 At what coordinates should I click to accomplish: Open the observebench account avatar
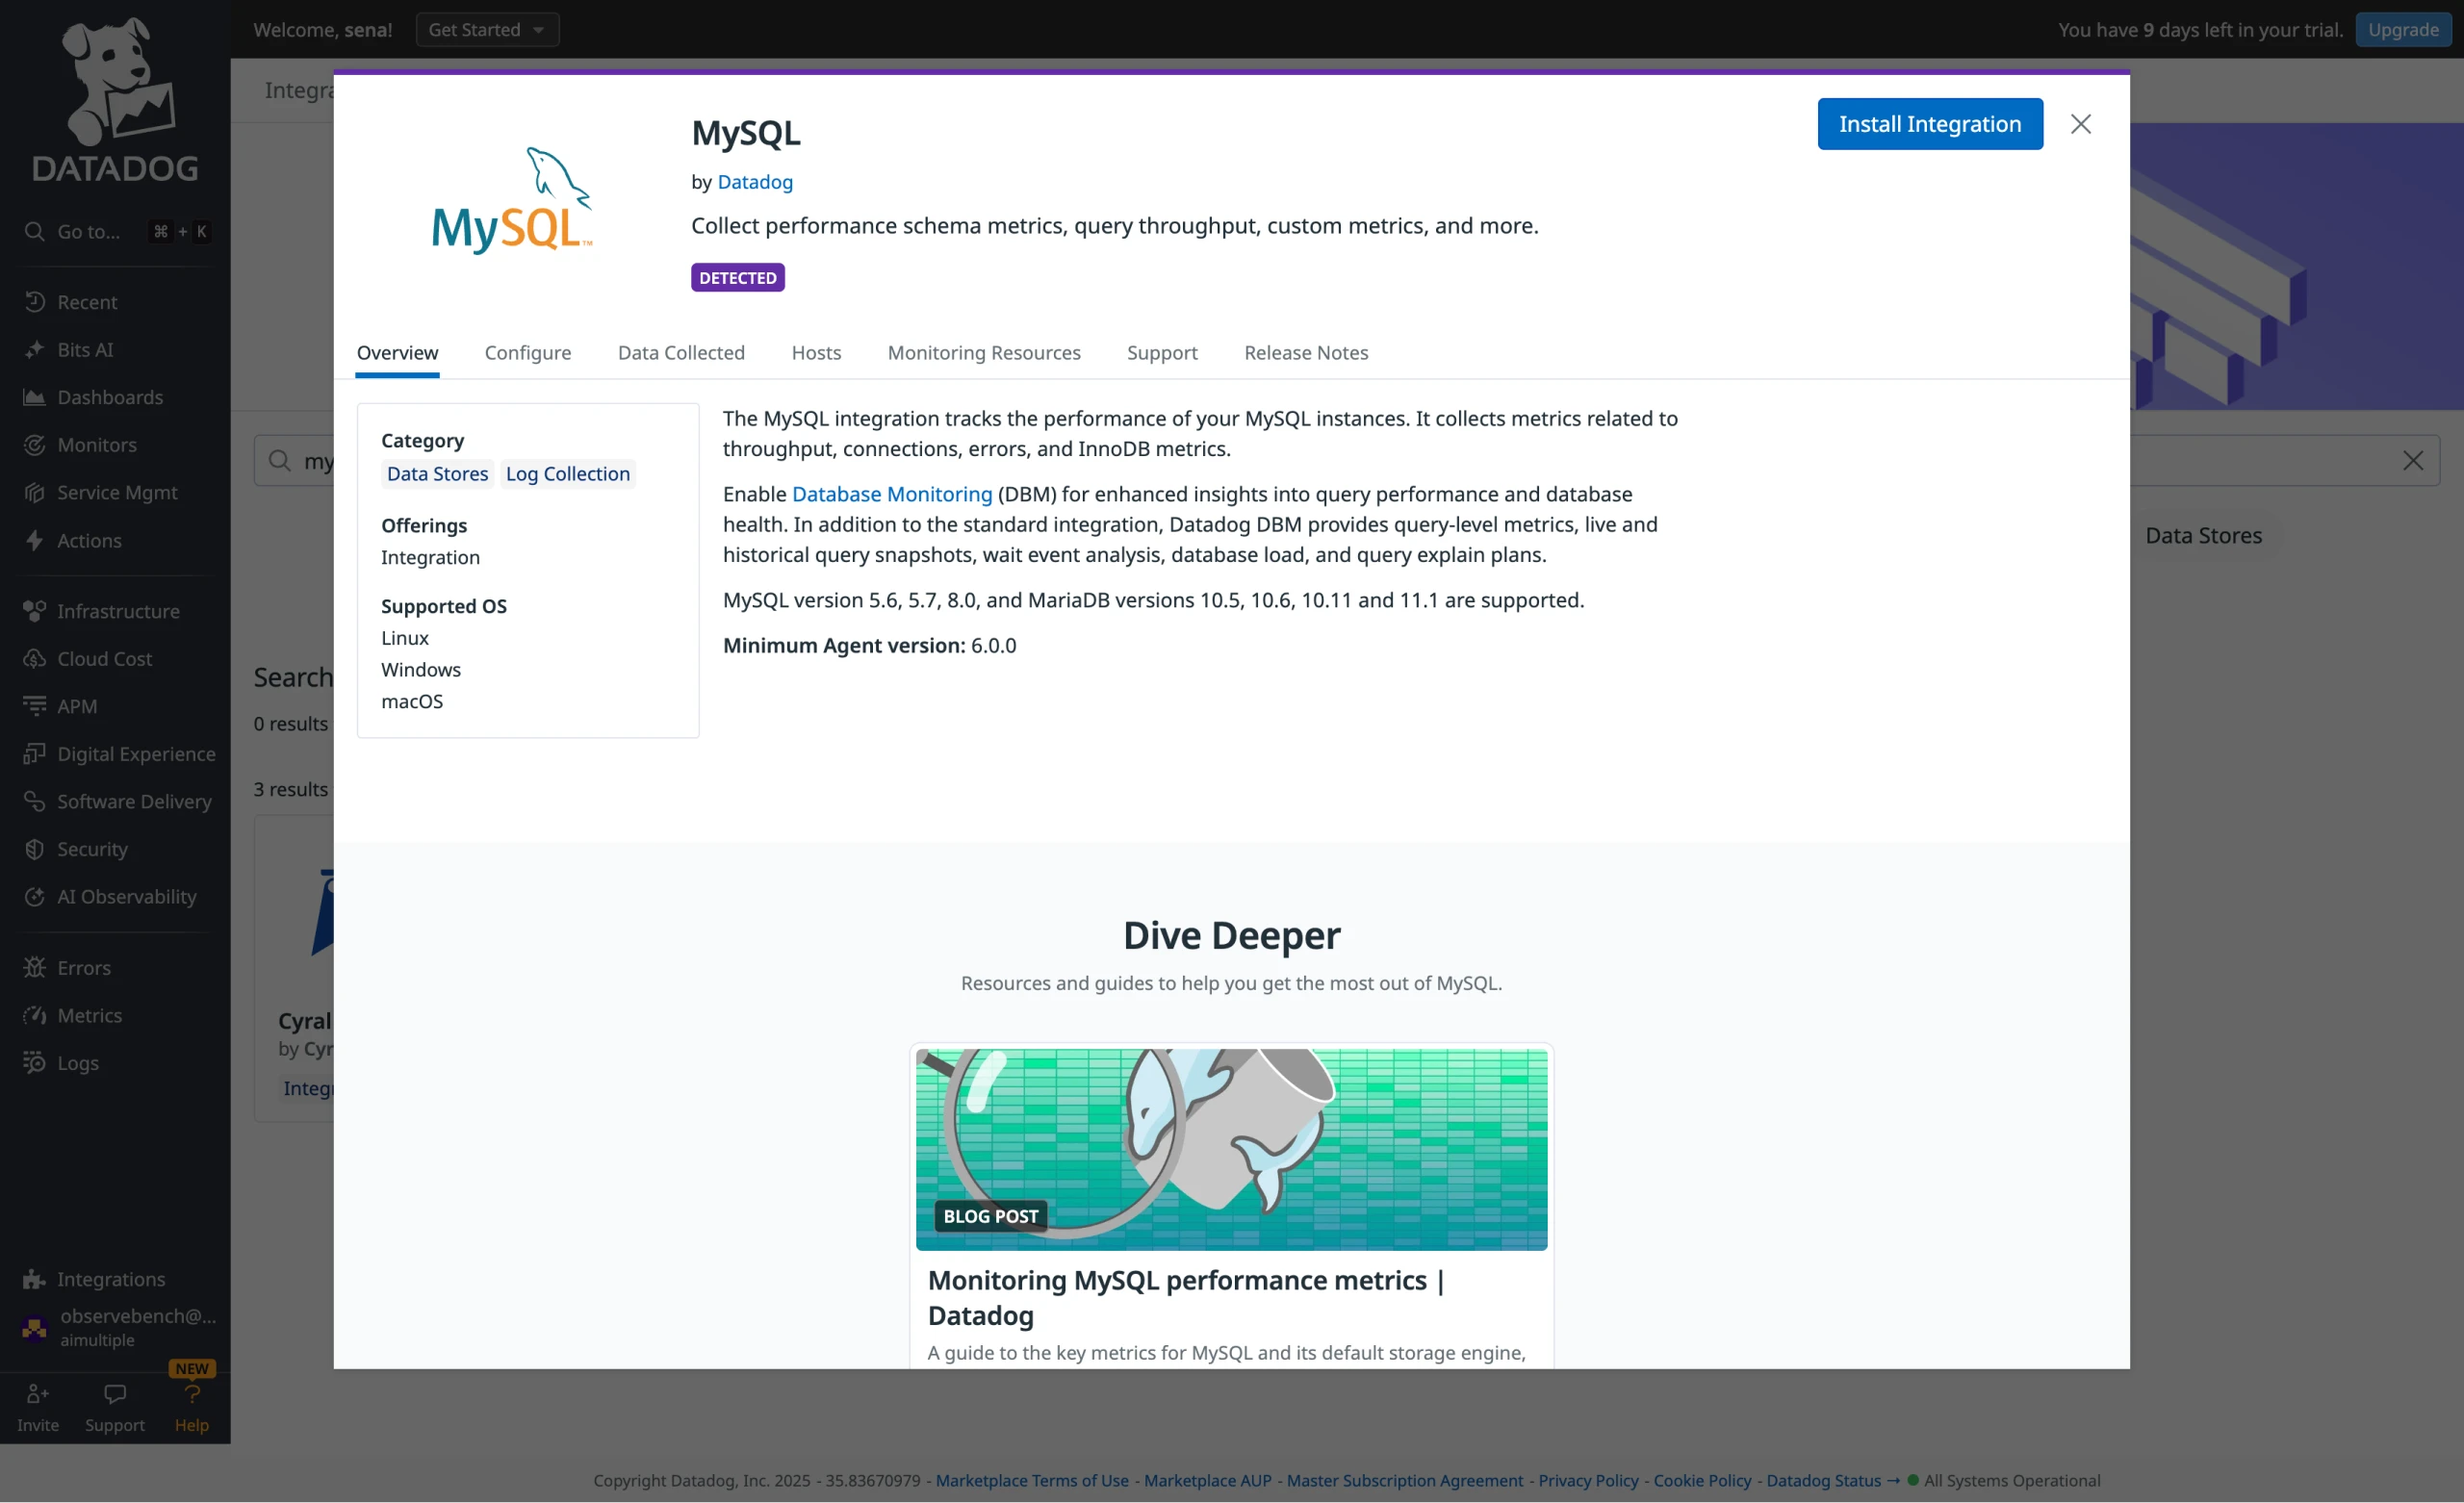pyautogui.click(x=35, y=1328)
